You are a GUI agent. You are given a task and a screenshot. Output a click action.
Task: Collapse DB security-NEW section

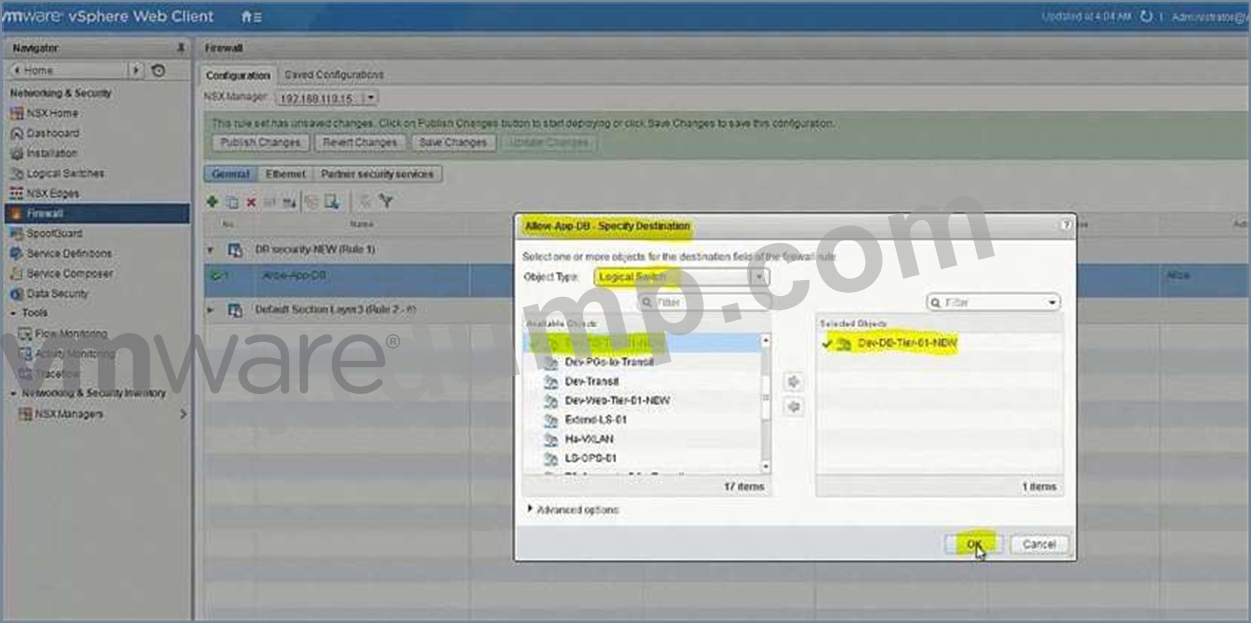tap(211, 249)
